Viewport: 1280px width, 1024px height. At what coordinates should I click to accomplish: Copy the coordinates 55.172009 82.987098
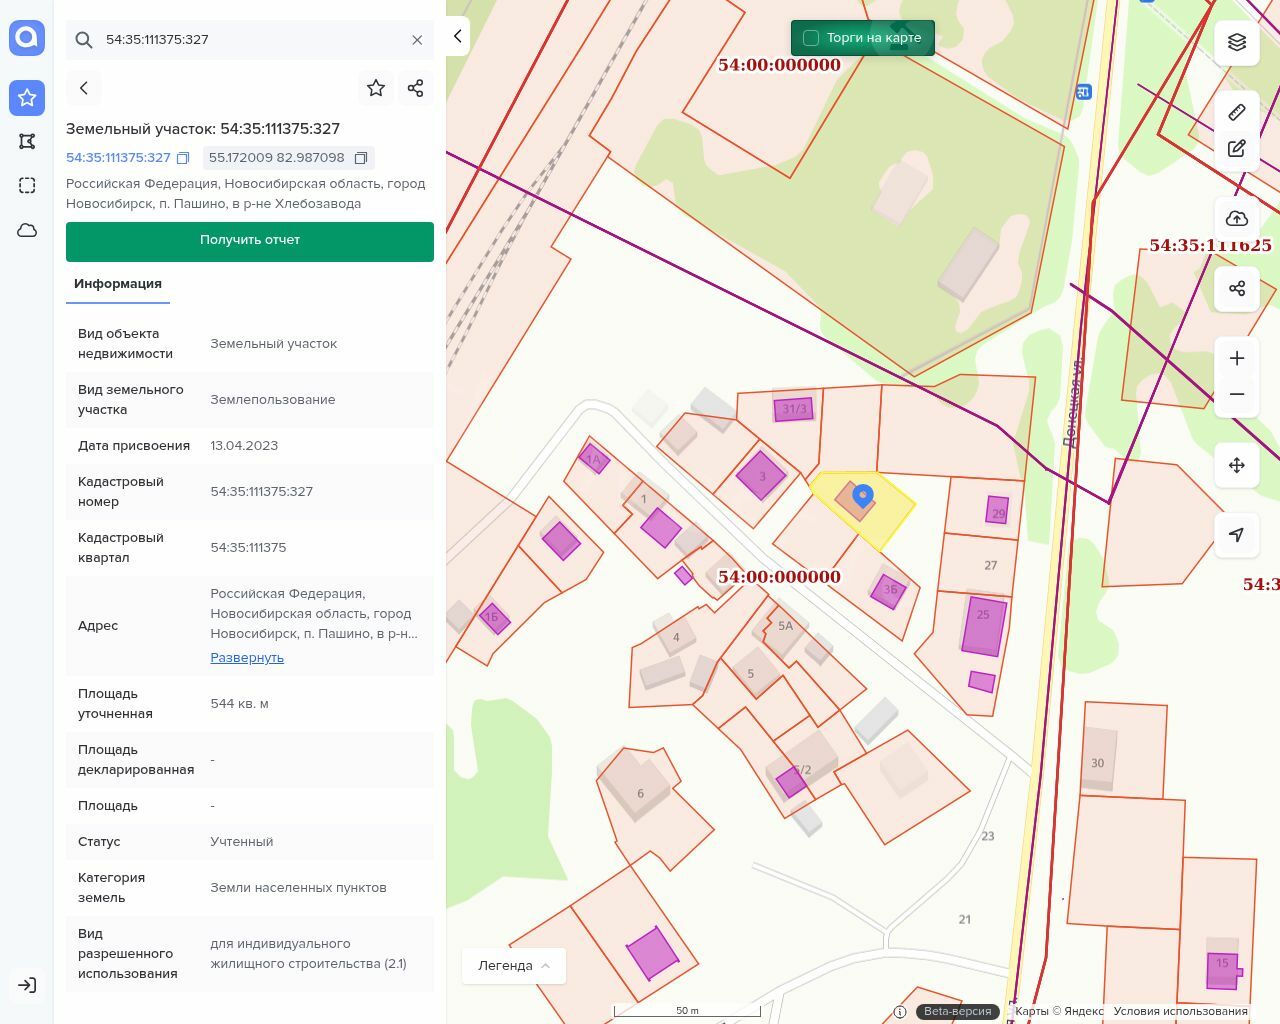[x=361, y=158]
